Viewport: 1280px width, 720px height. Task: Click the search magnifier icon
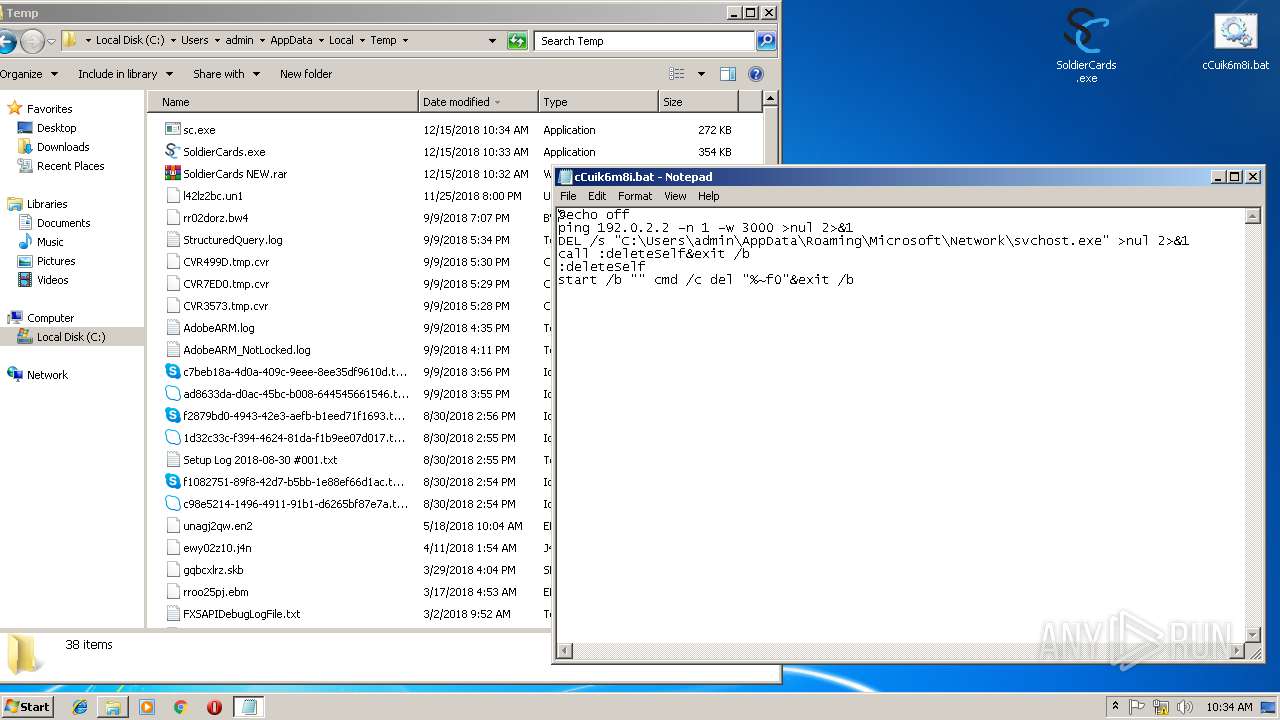pyautogui.click(x=766, y=41)
